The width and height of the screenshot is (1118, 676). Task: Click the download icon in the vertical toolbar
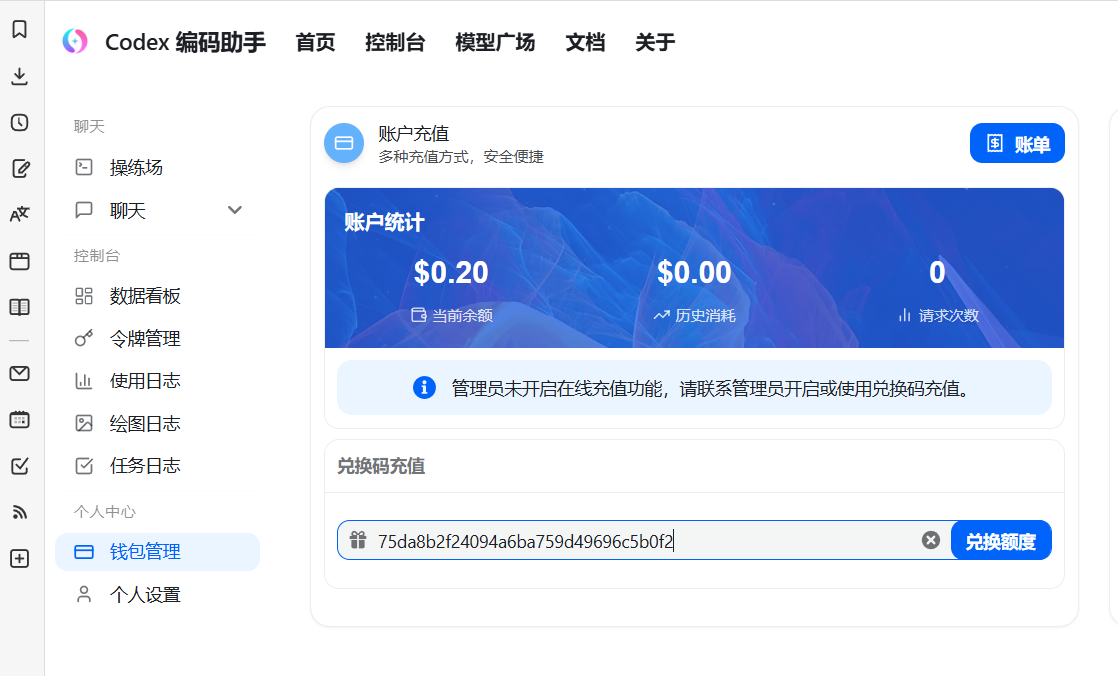tap(19, 76)
